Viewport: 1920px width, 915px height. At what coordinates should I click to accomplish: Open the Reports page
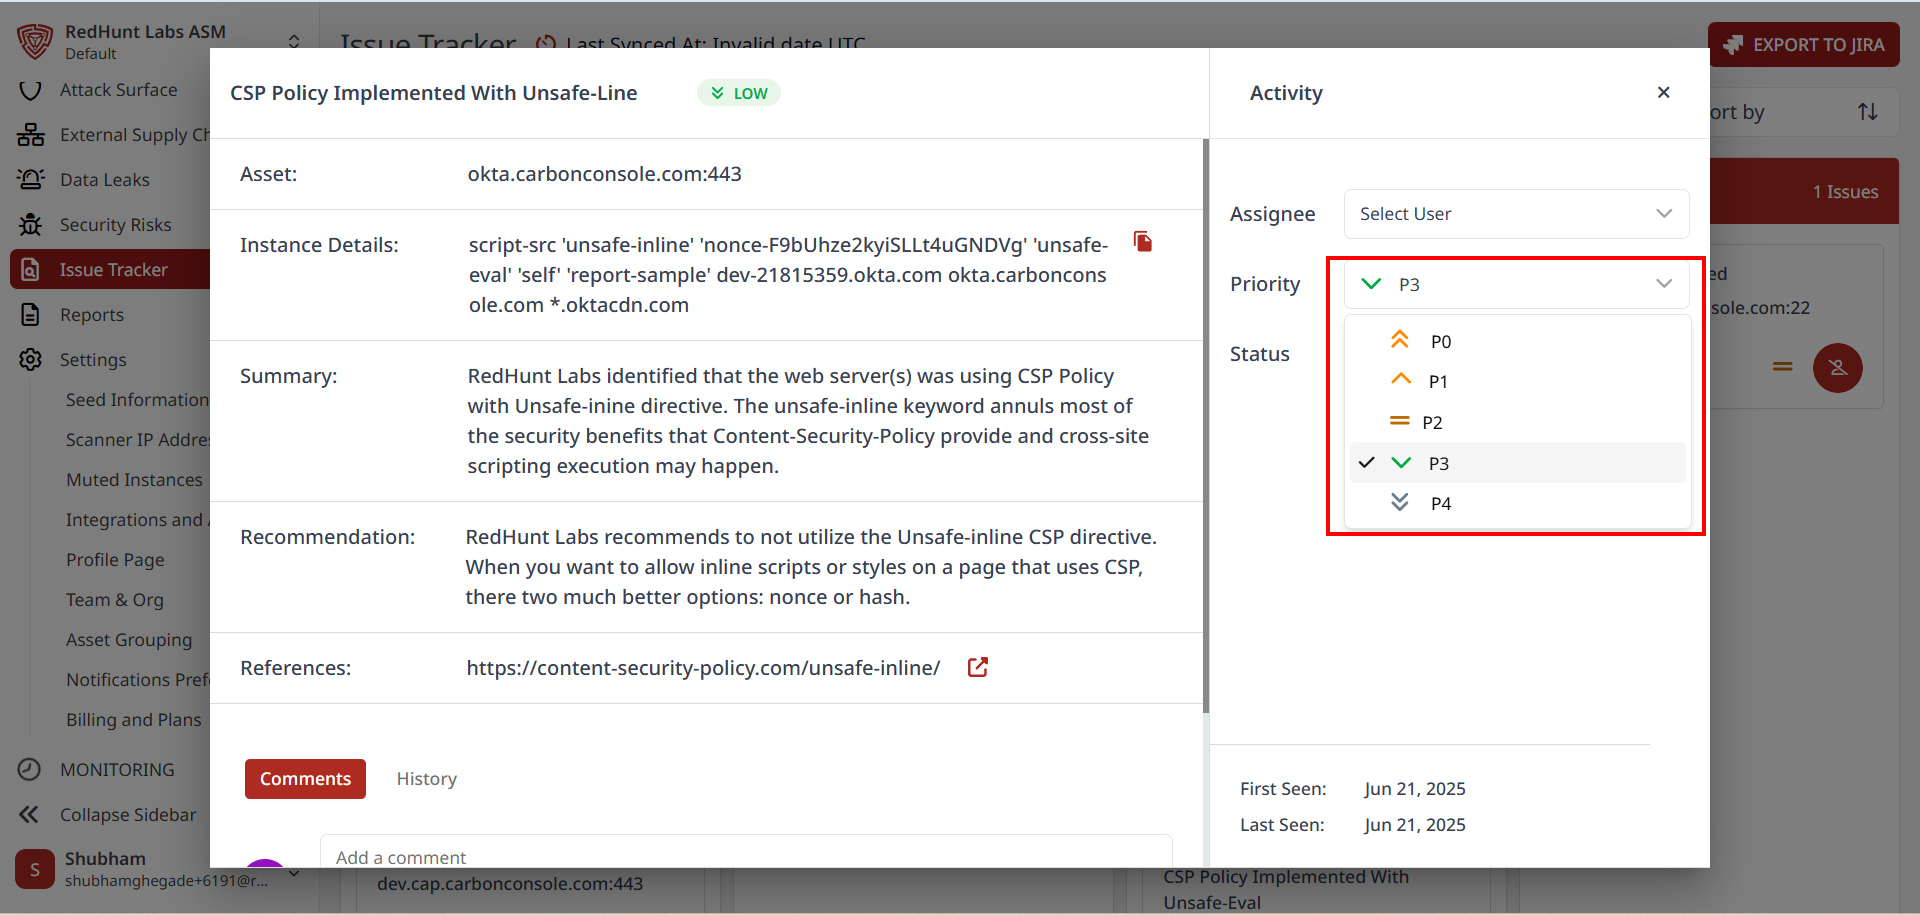(x=92, y=315)
